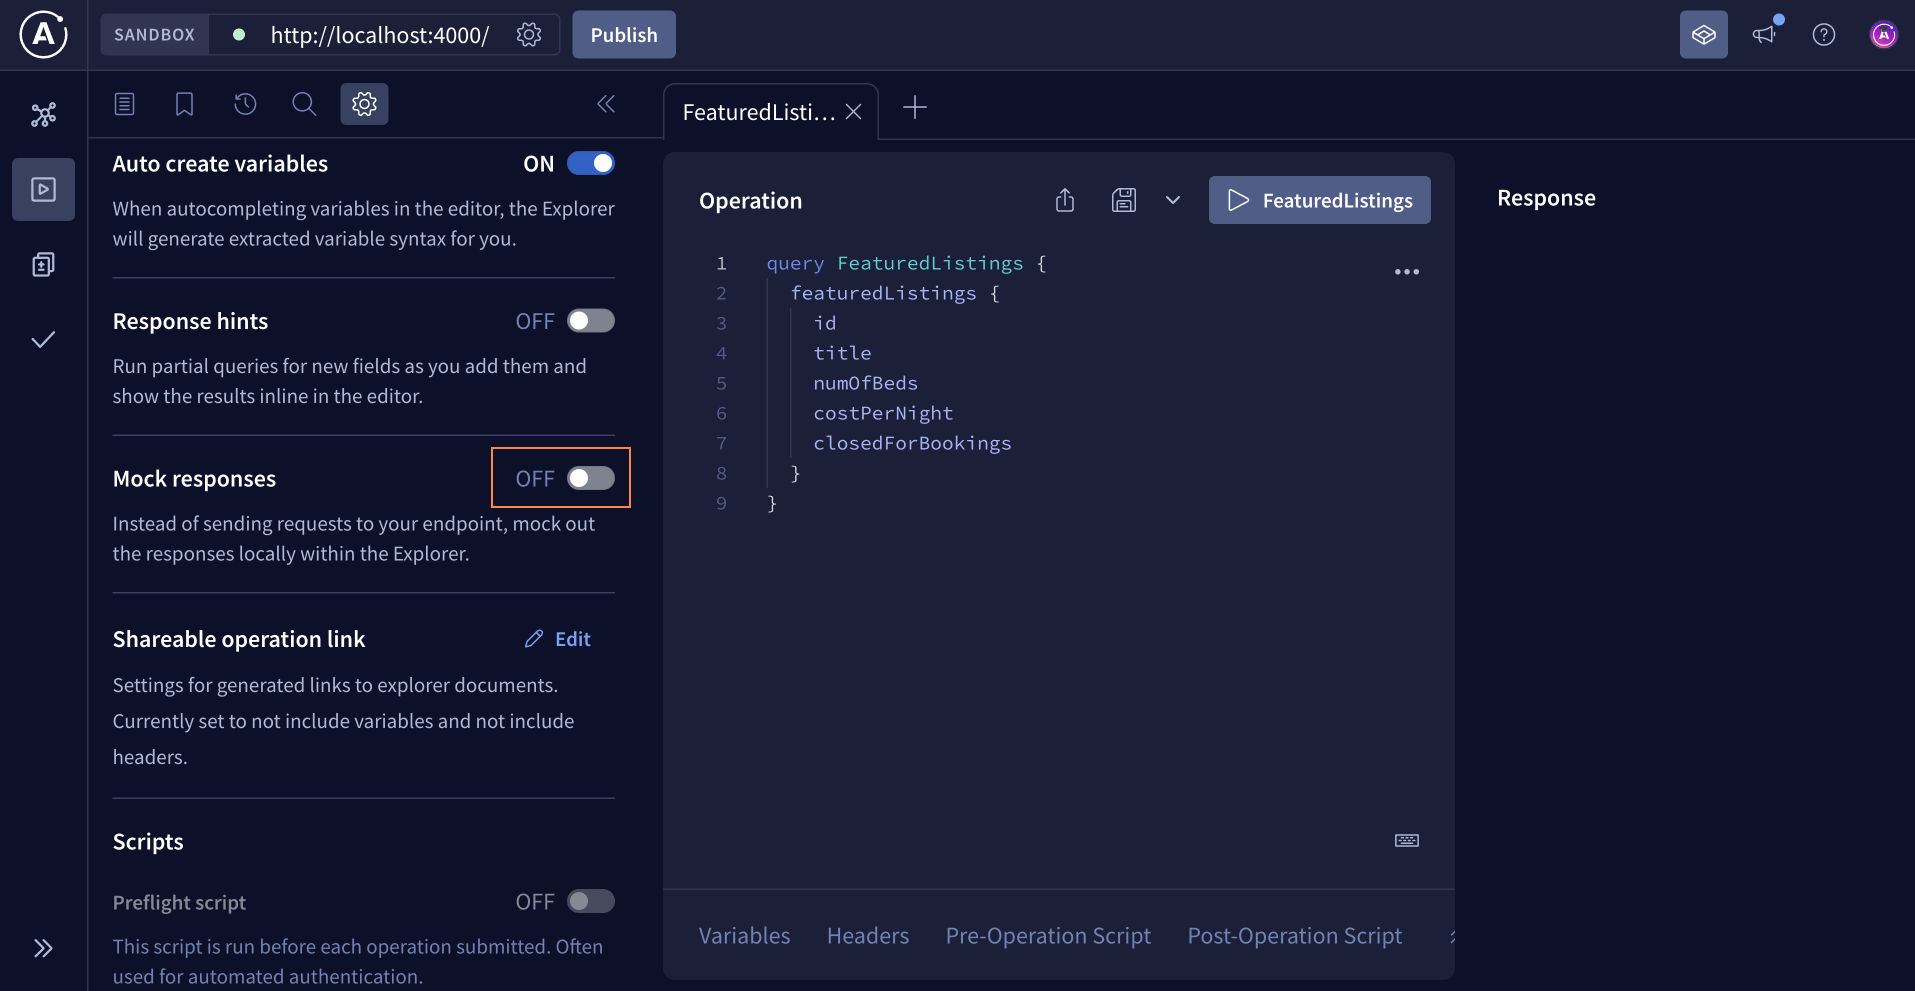Expand the save options dropdown arrow
Image resolution: width=1915 pixels, height=991 pixels.
point(1173,201)
